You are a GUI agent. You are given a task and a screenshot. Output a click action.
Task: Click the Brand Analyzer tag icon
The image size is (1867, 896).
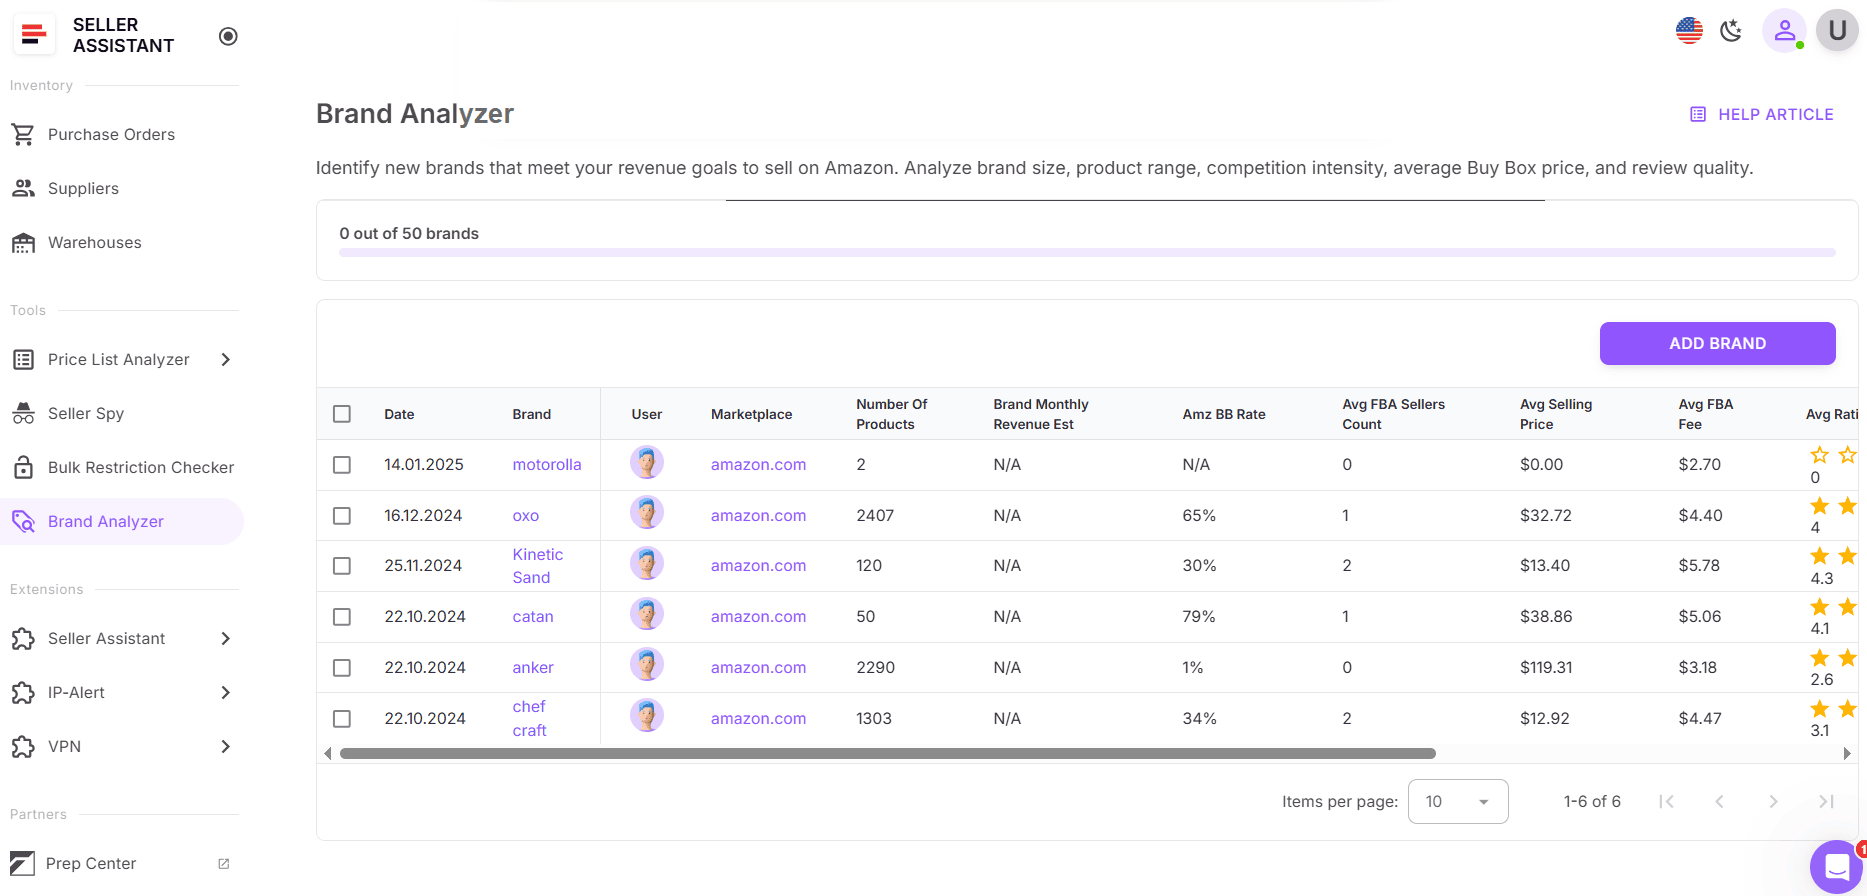tap(23, 521)
